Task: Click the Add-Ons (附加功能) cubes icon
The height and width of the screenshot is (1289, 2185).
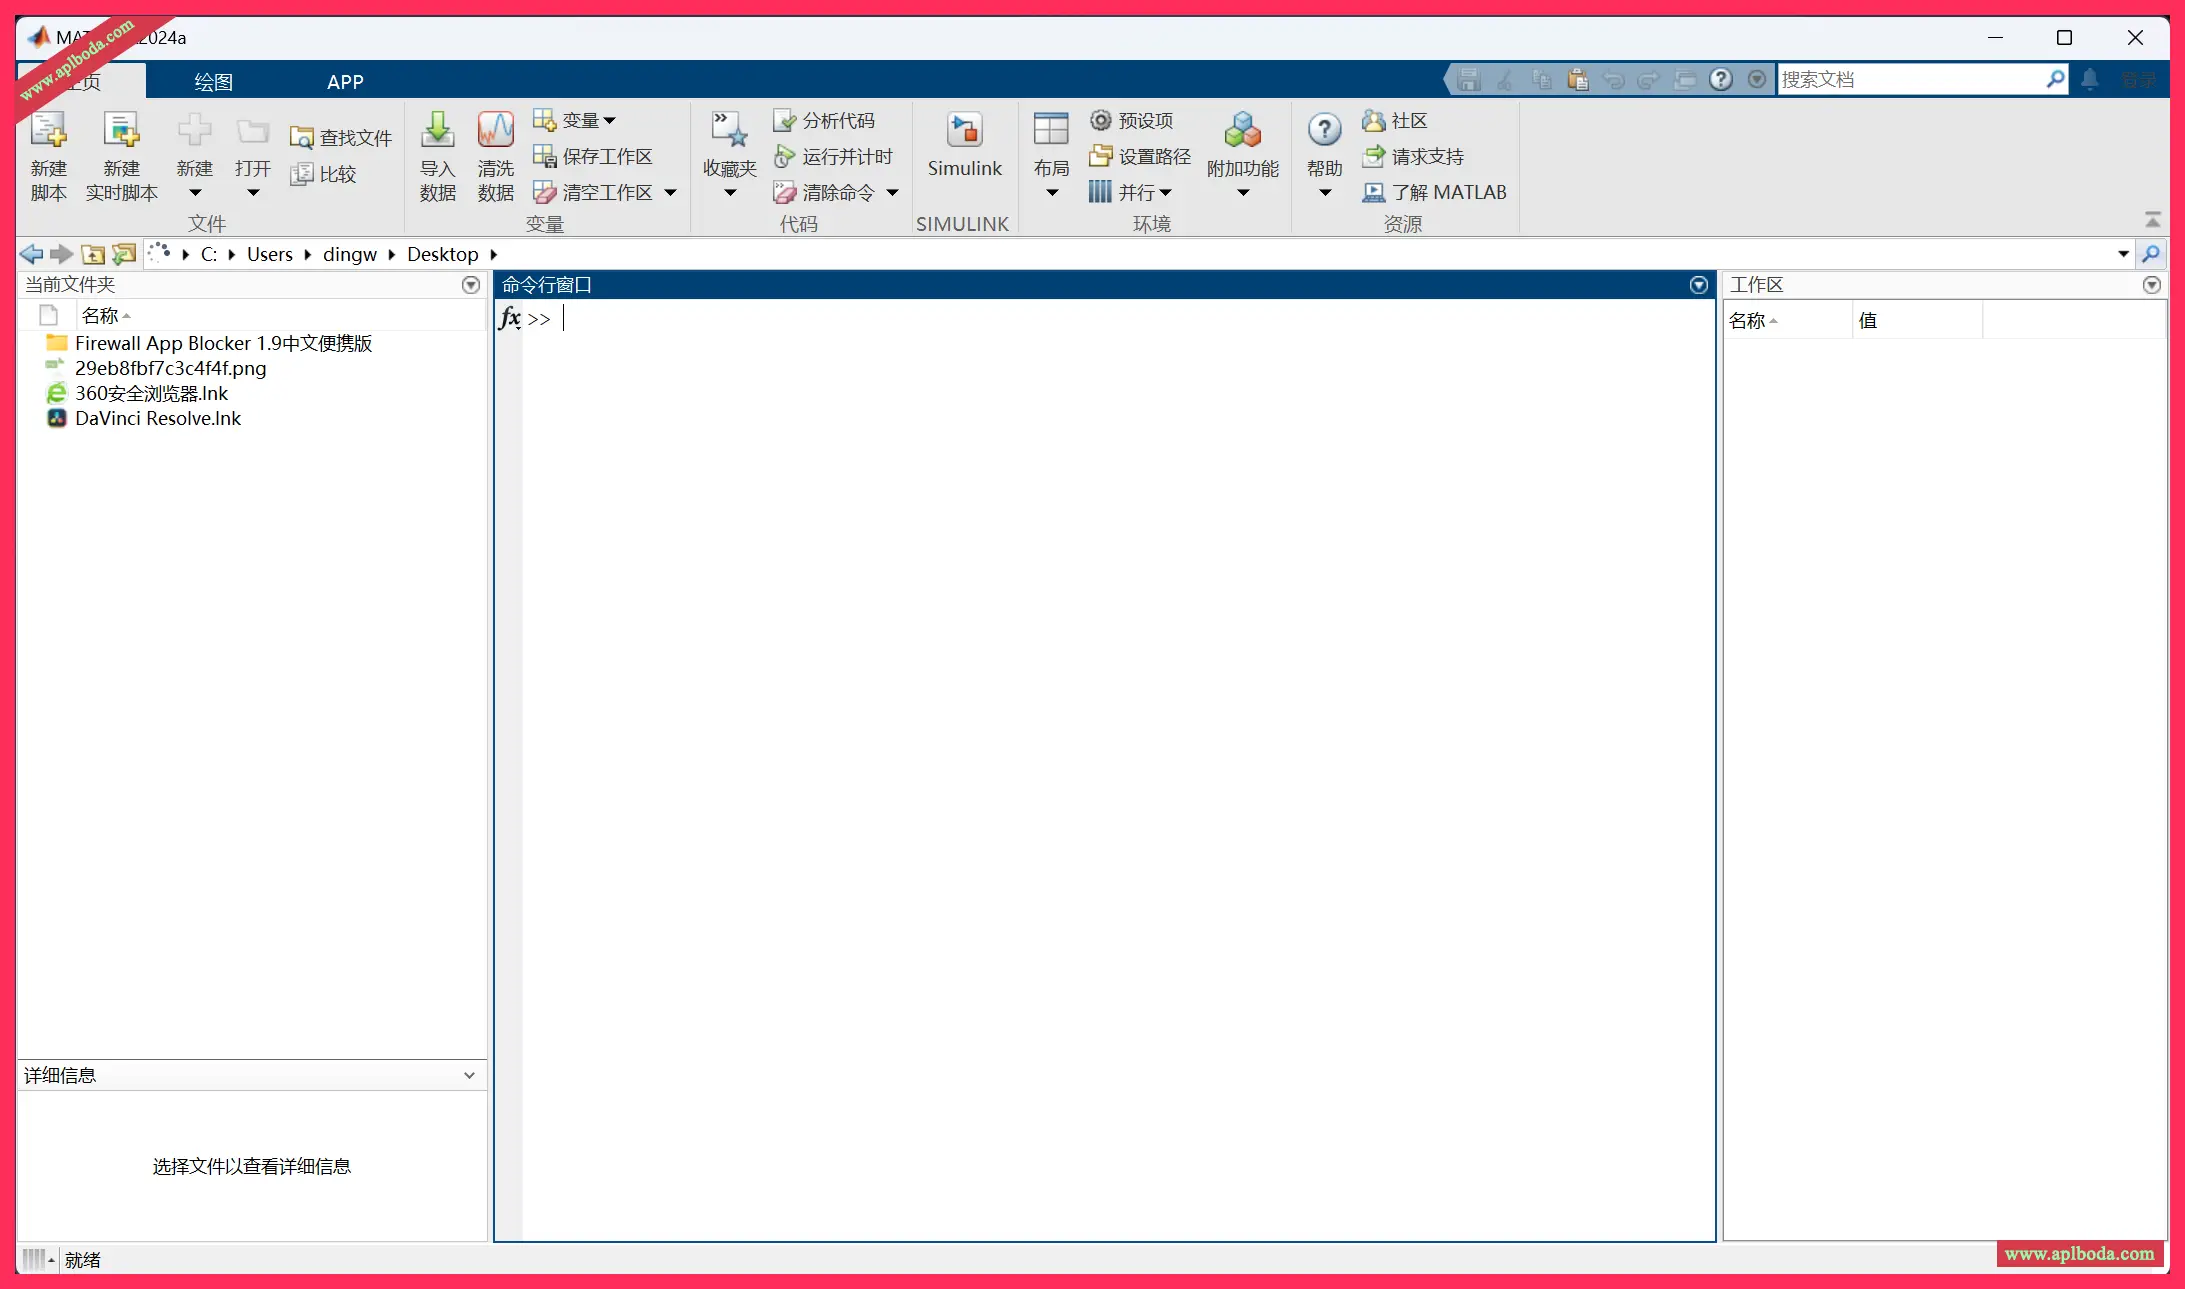Action: [x=1242, y=131]
